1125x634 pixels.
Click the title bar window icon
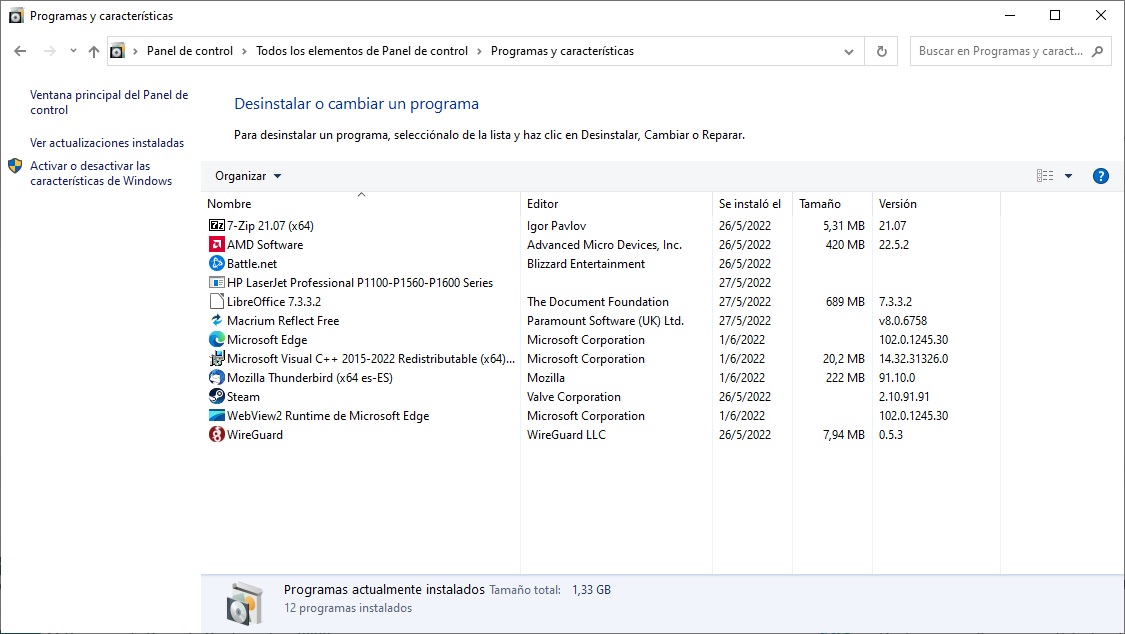pyautogui.click(x=16, y=16)
